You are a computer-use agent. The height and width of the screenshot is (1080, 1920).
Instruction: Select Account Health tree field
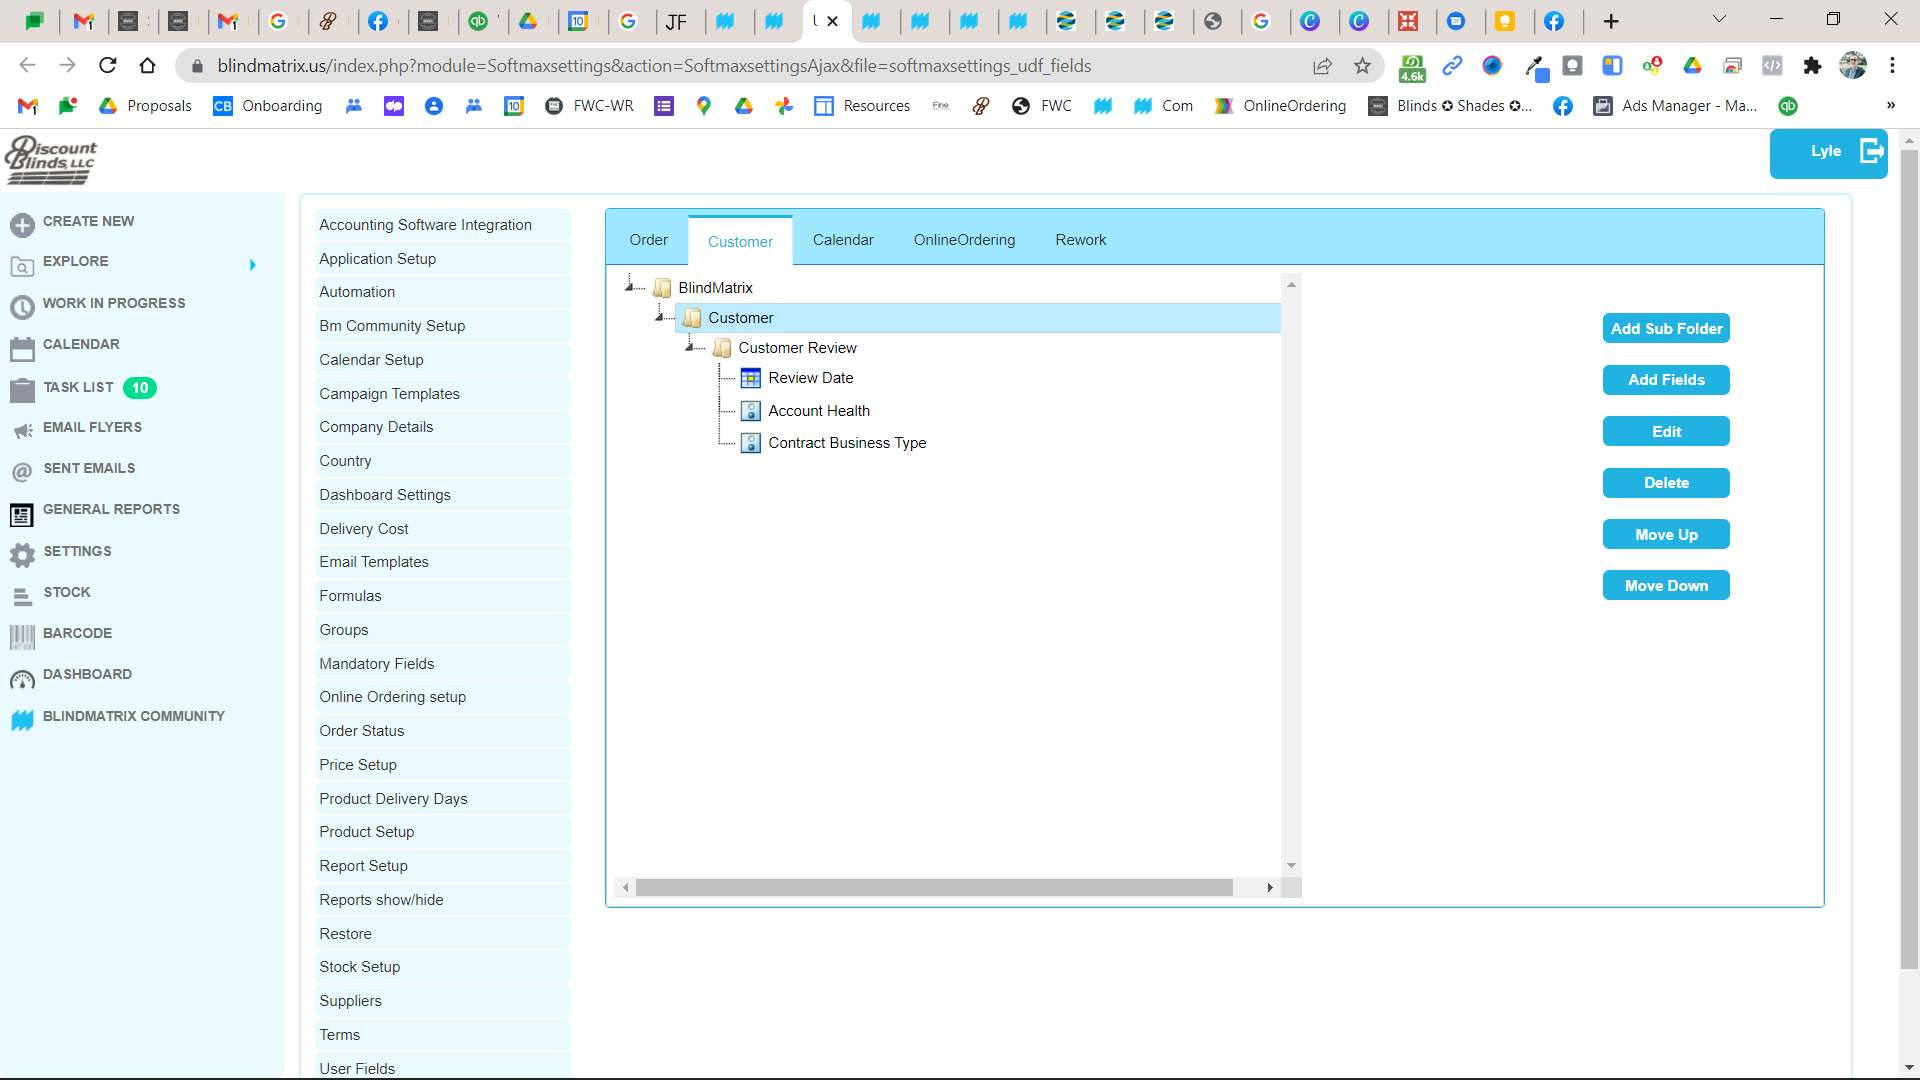pos(818,411)
